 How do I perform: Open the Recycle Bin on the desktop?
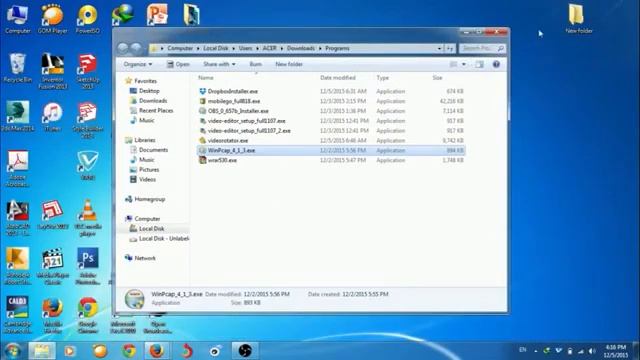coord(18,68)
